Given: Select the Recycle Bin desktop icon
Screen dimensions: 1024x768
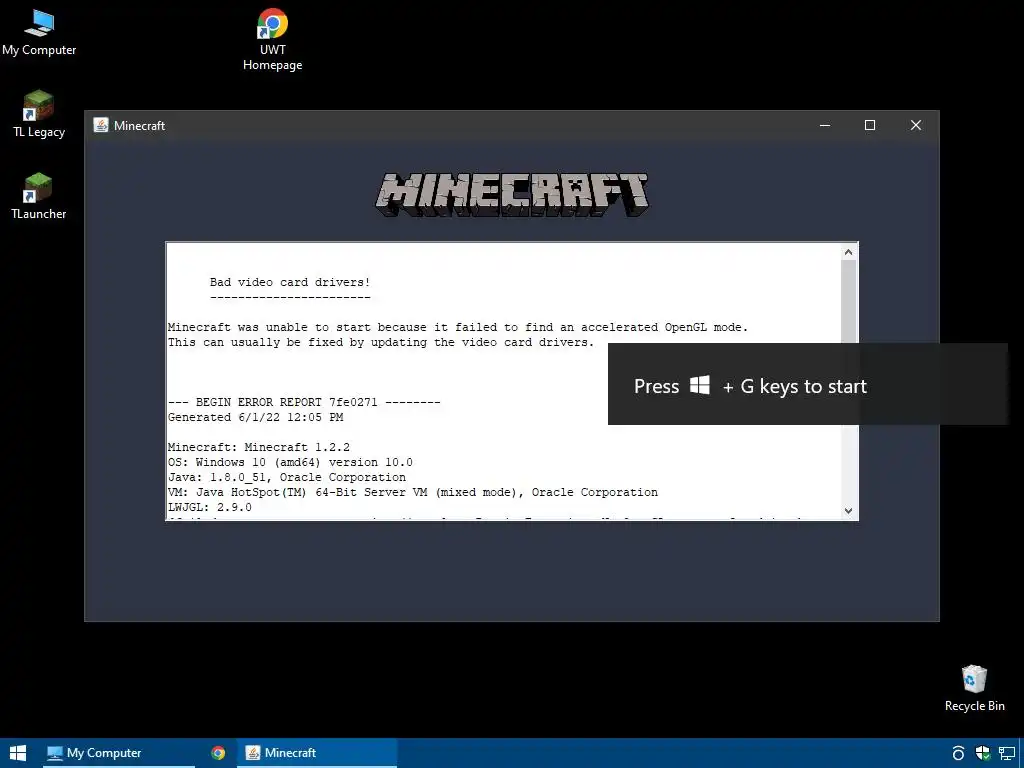Looking at the screenshot, I should click(974, 688).
